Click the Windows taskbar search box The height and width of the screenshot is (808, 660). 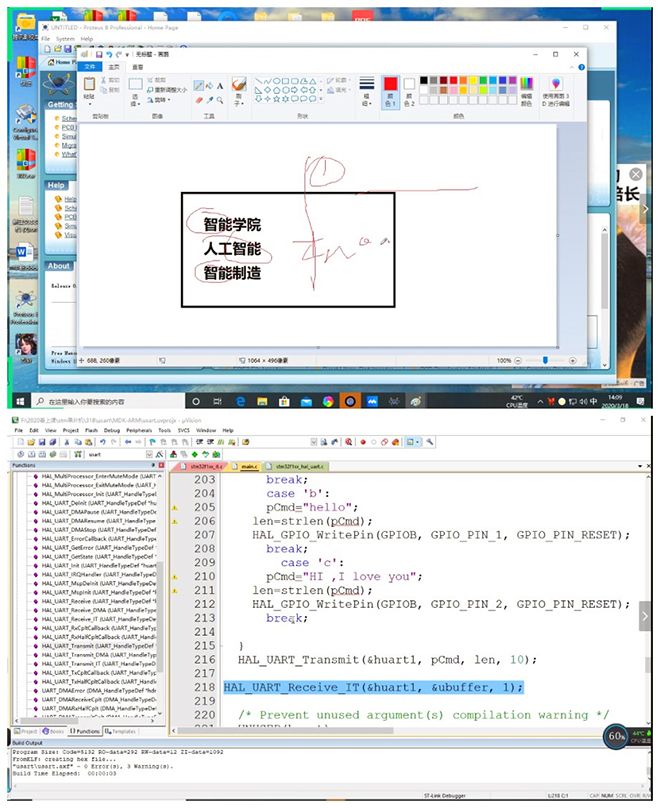[x=107, y=401]
